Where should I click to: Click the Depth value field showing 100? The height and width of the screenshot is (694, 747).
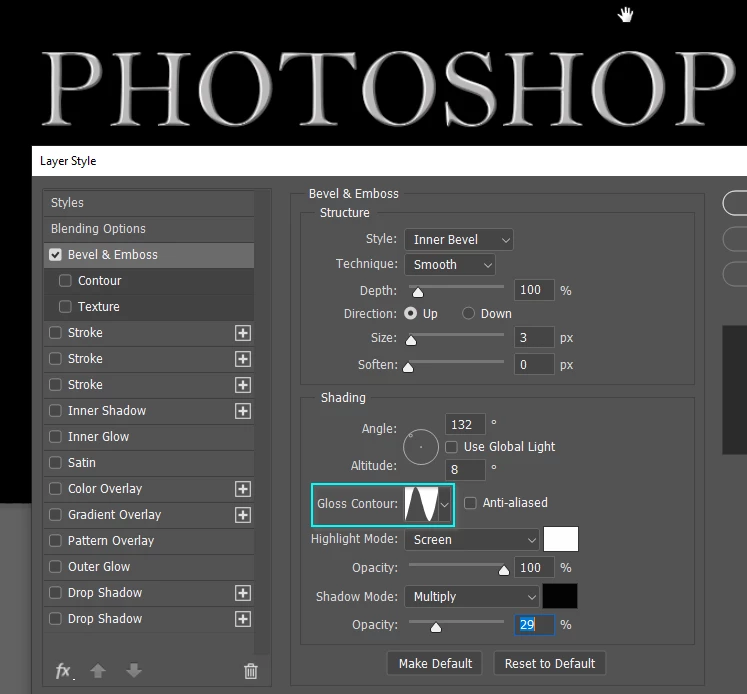pos(534,290)
